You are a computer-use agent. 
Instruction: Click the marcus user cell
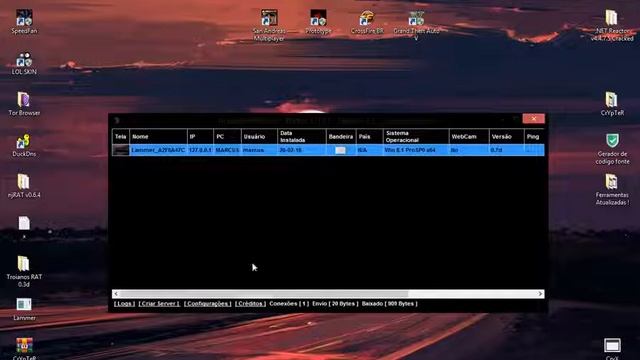pos(259,150)
